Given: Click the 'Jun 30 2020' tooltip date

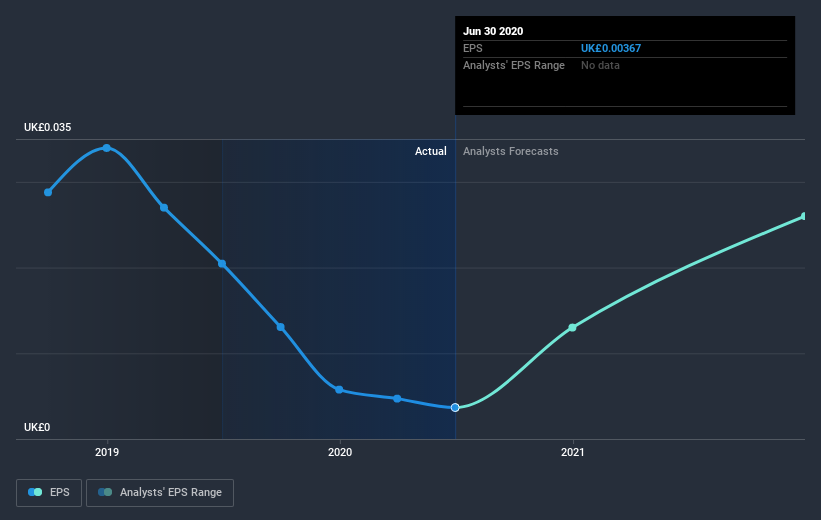Looking at the screenshot, I should (493, 31).
